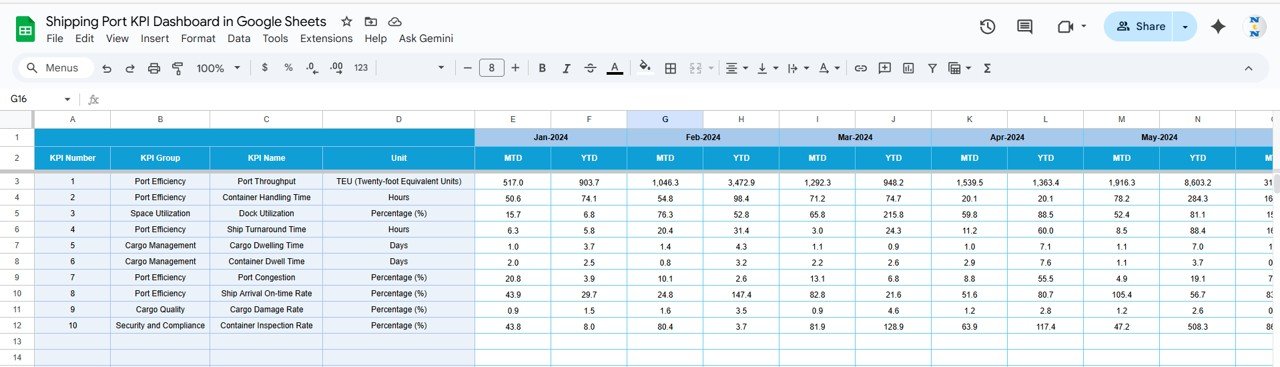Check the cloud save status icon
Screen dimensions: 1280x367
point(395,21)
